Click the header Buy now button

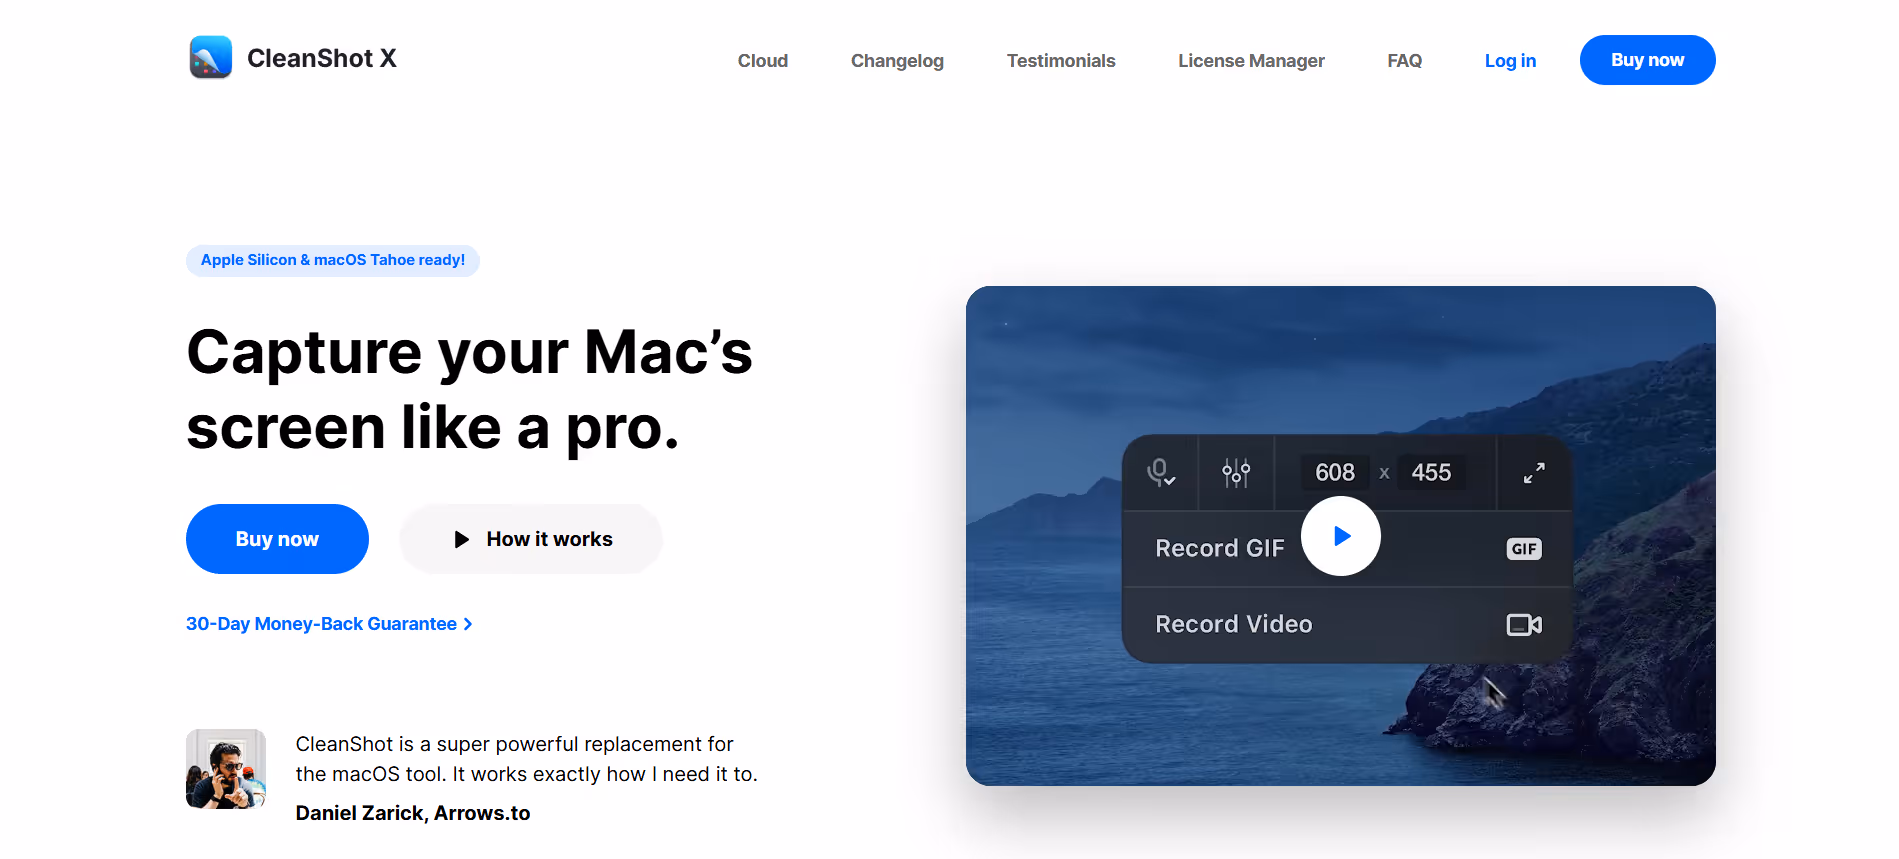point(1647,60)
